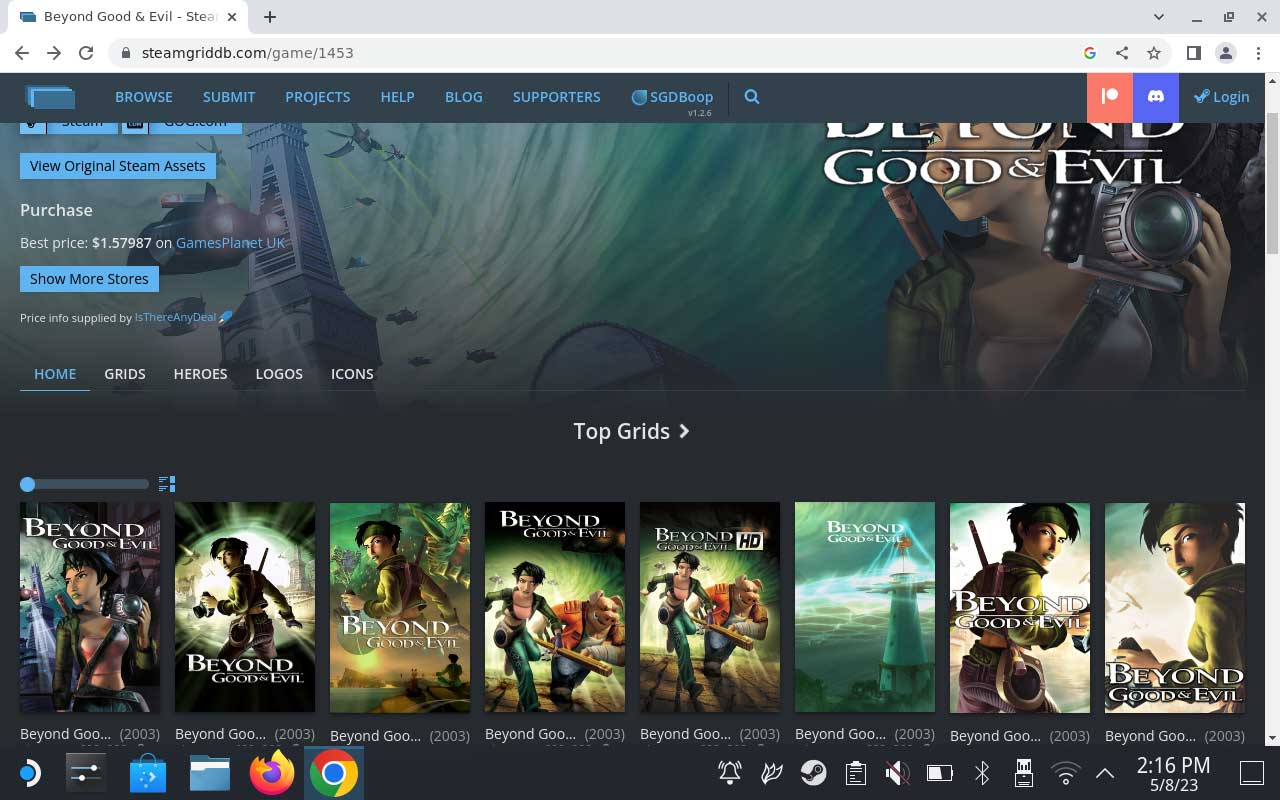Open the site search magnifier icon
1280x800 pixels.
click(x=752, y=97)
